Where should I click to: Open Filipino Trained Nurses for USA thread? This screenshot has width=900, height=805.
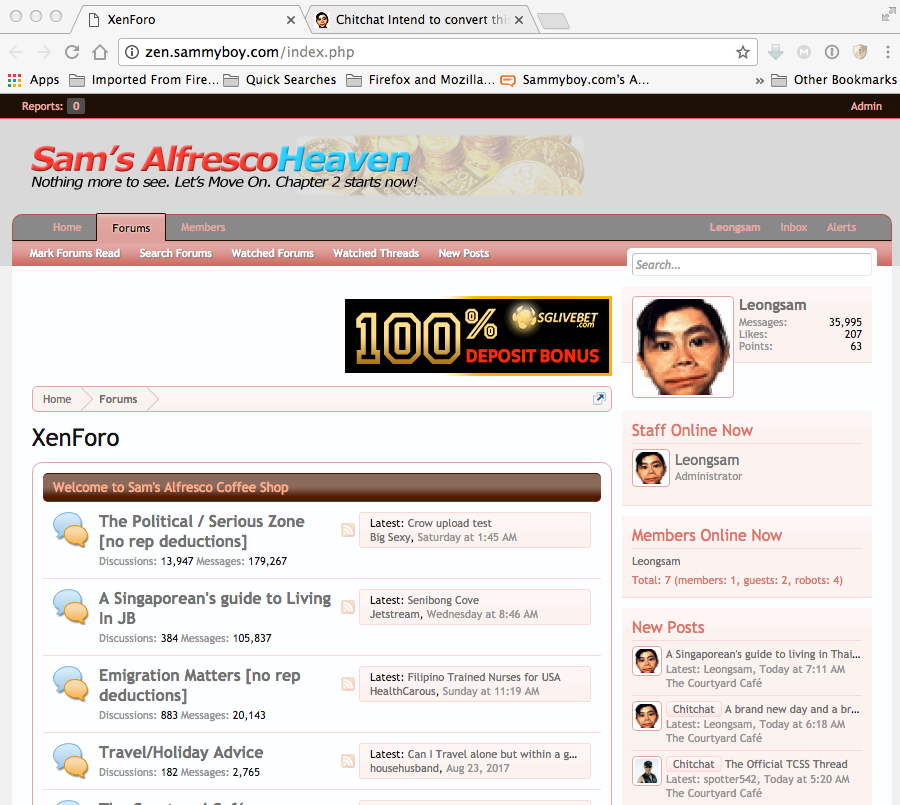point(484,677)
